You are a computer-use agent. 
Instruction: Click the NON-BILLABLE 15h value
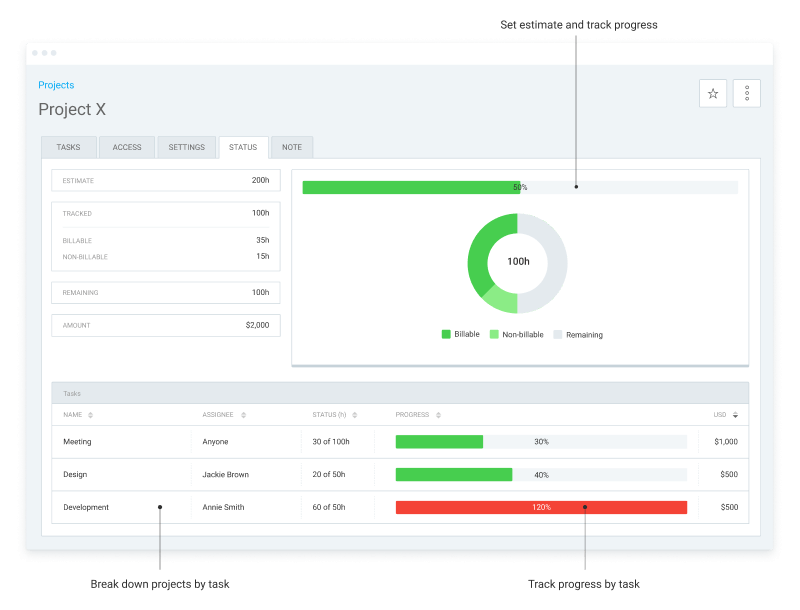263,257
